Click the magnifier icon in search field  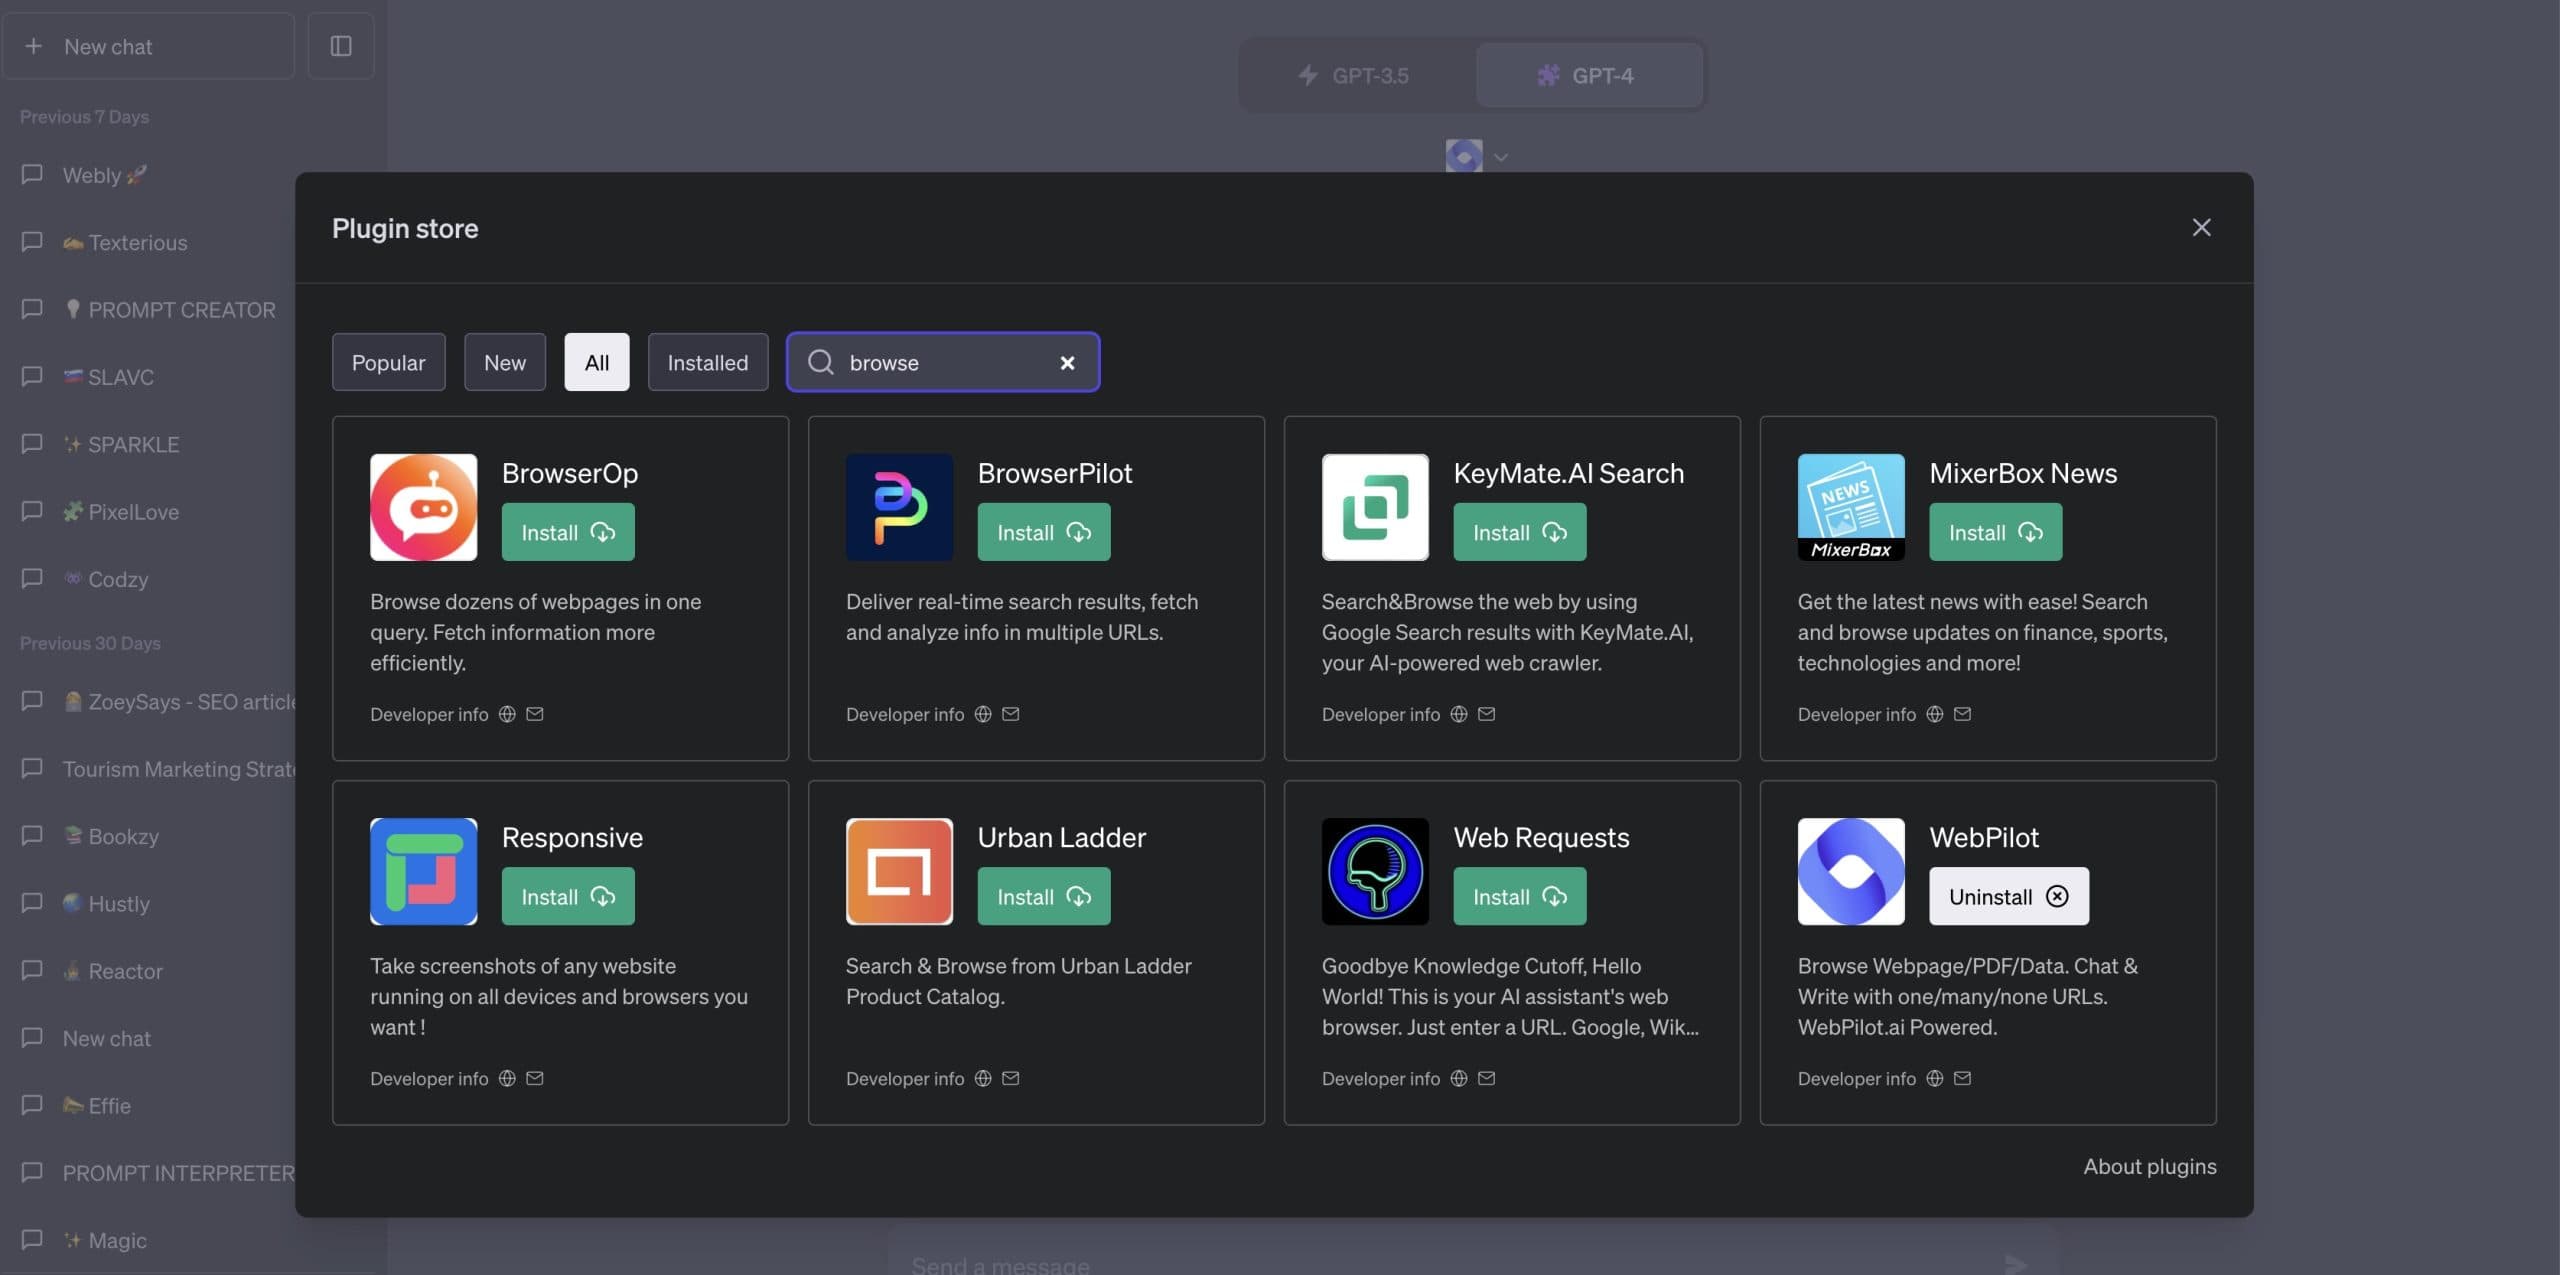coord(821,362)
